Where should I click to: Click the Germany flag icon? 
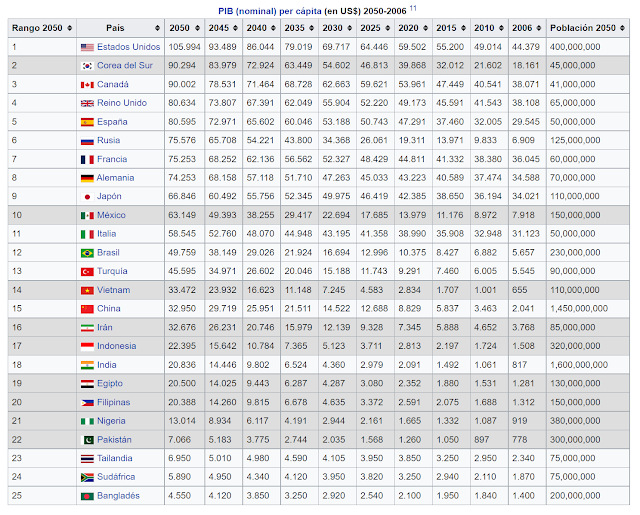pos(87,178)
